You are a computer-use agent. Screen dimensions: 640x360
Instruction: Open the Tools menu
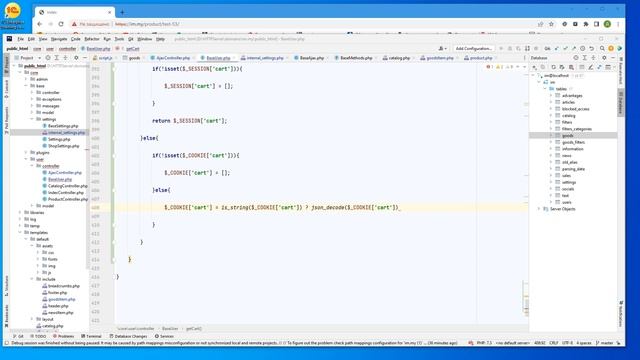119,39
